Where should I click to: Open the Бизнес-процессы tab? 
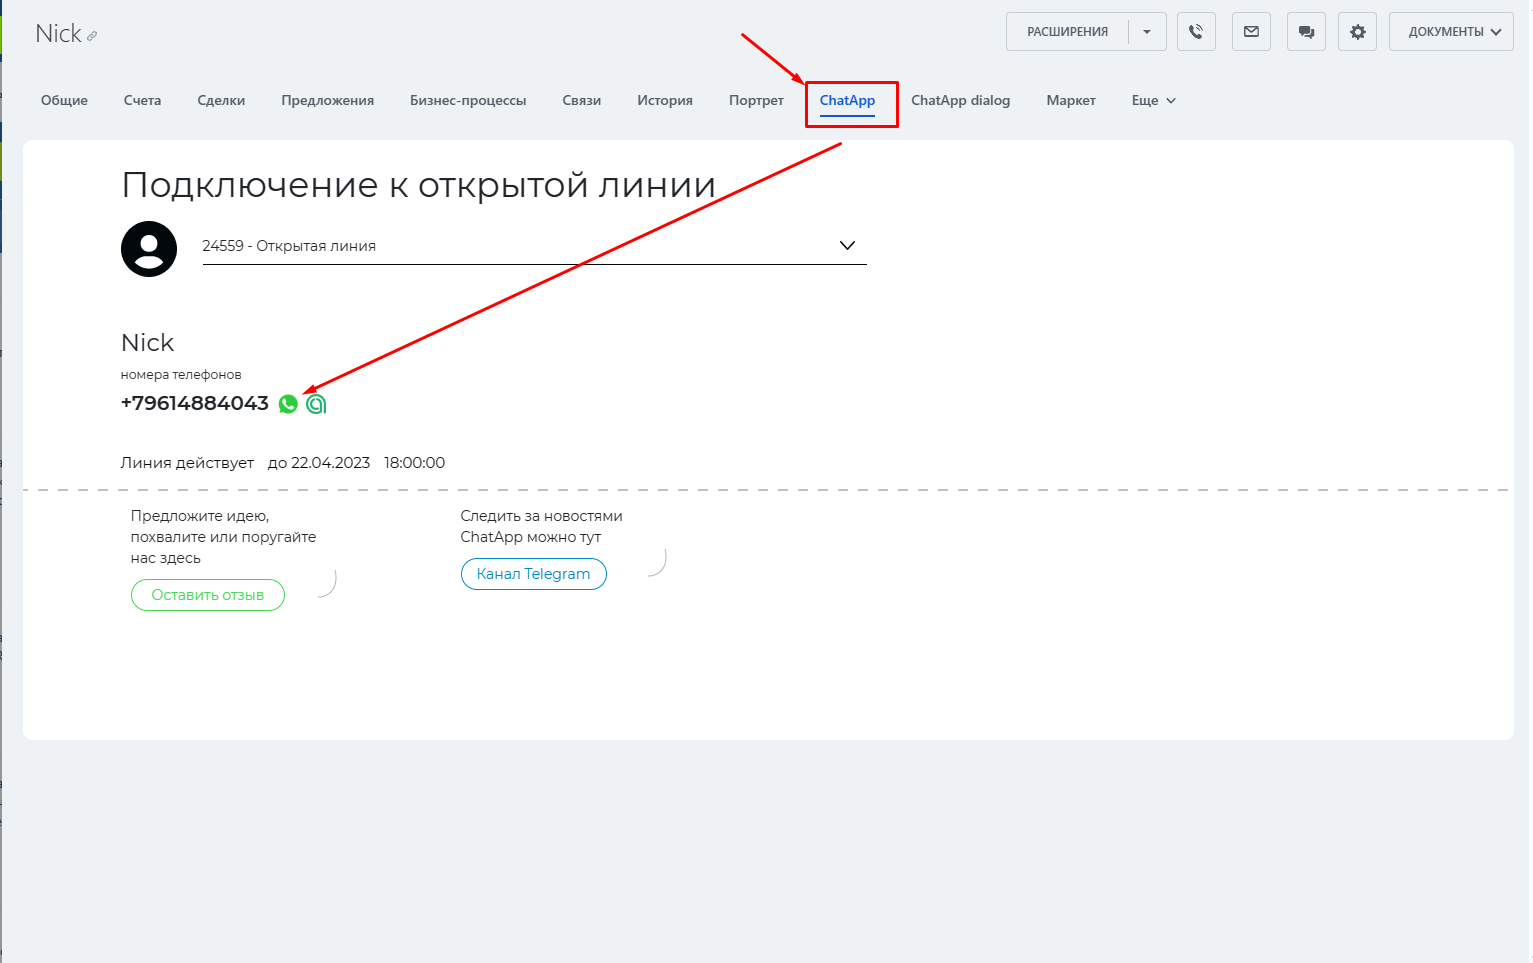point(468,101)
